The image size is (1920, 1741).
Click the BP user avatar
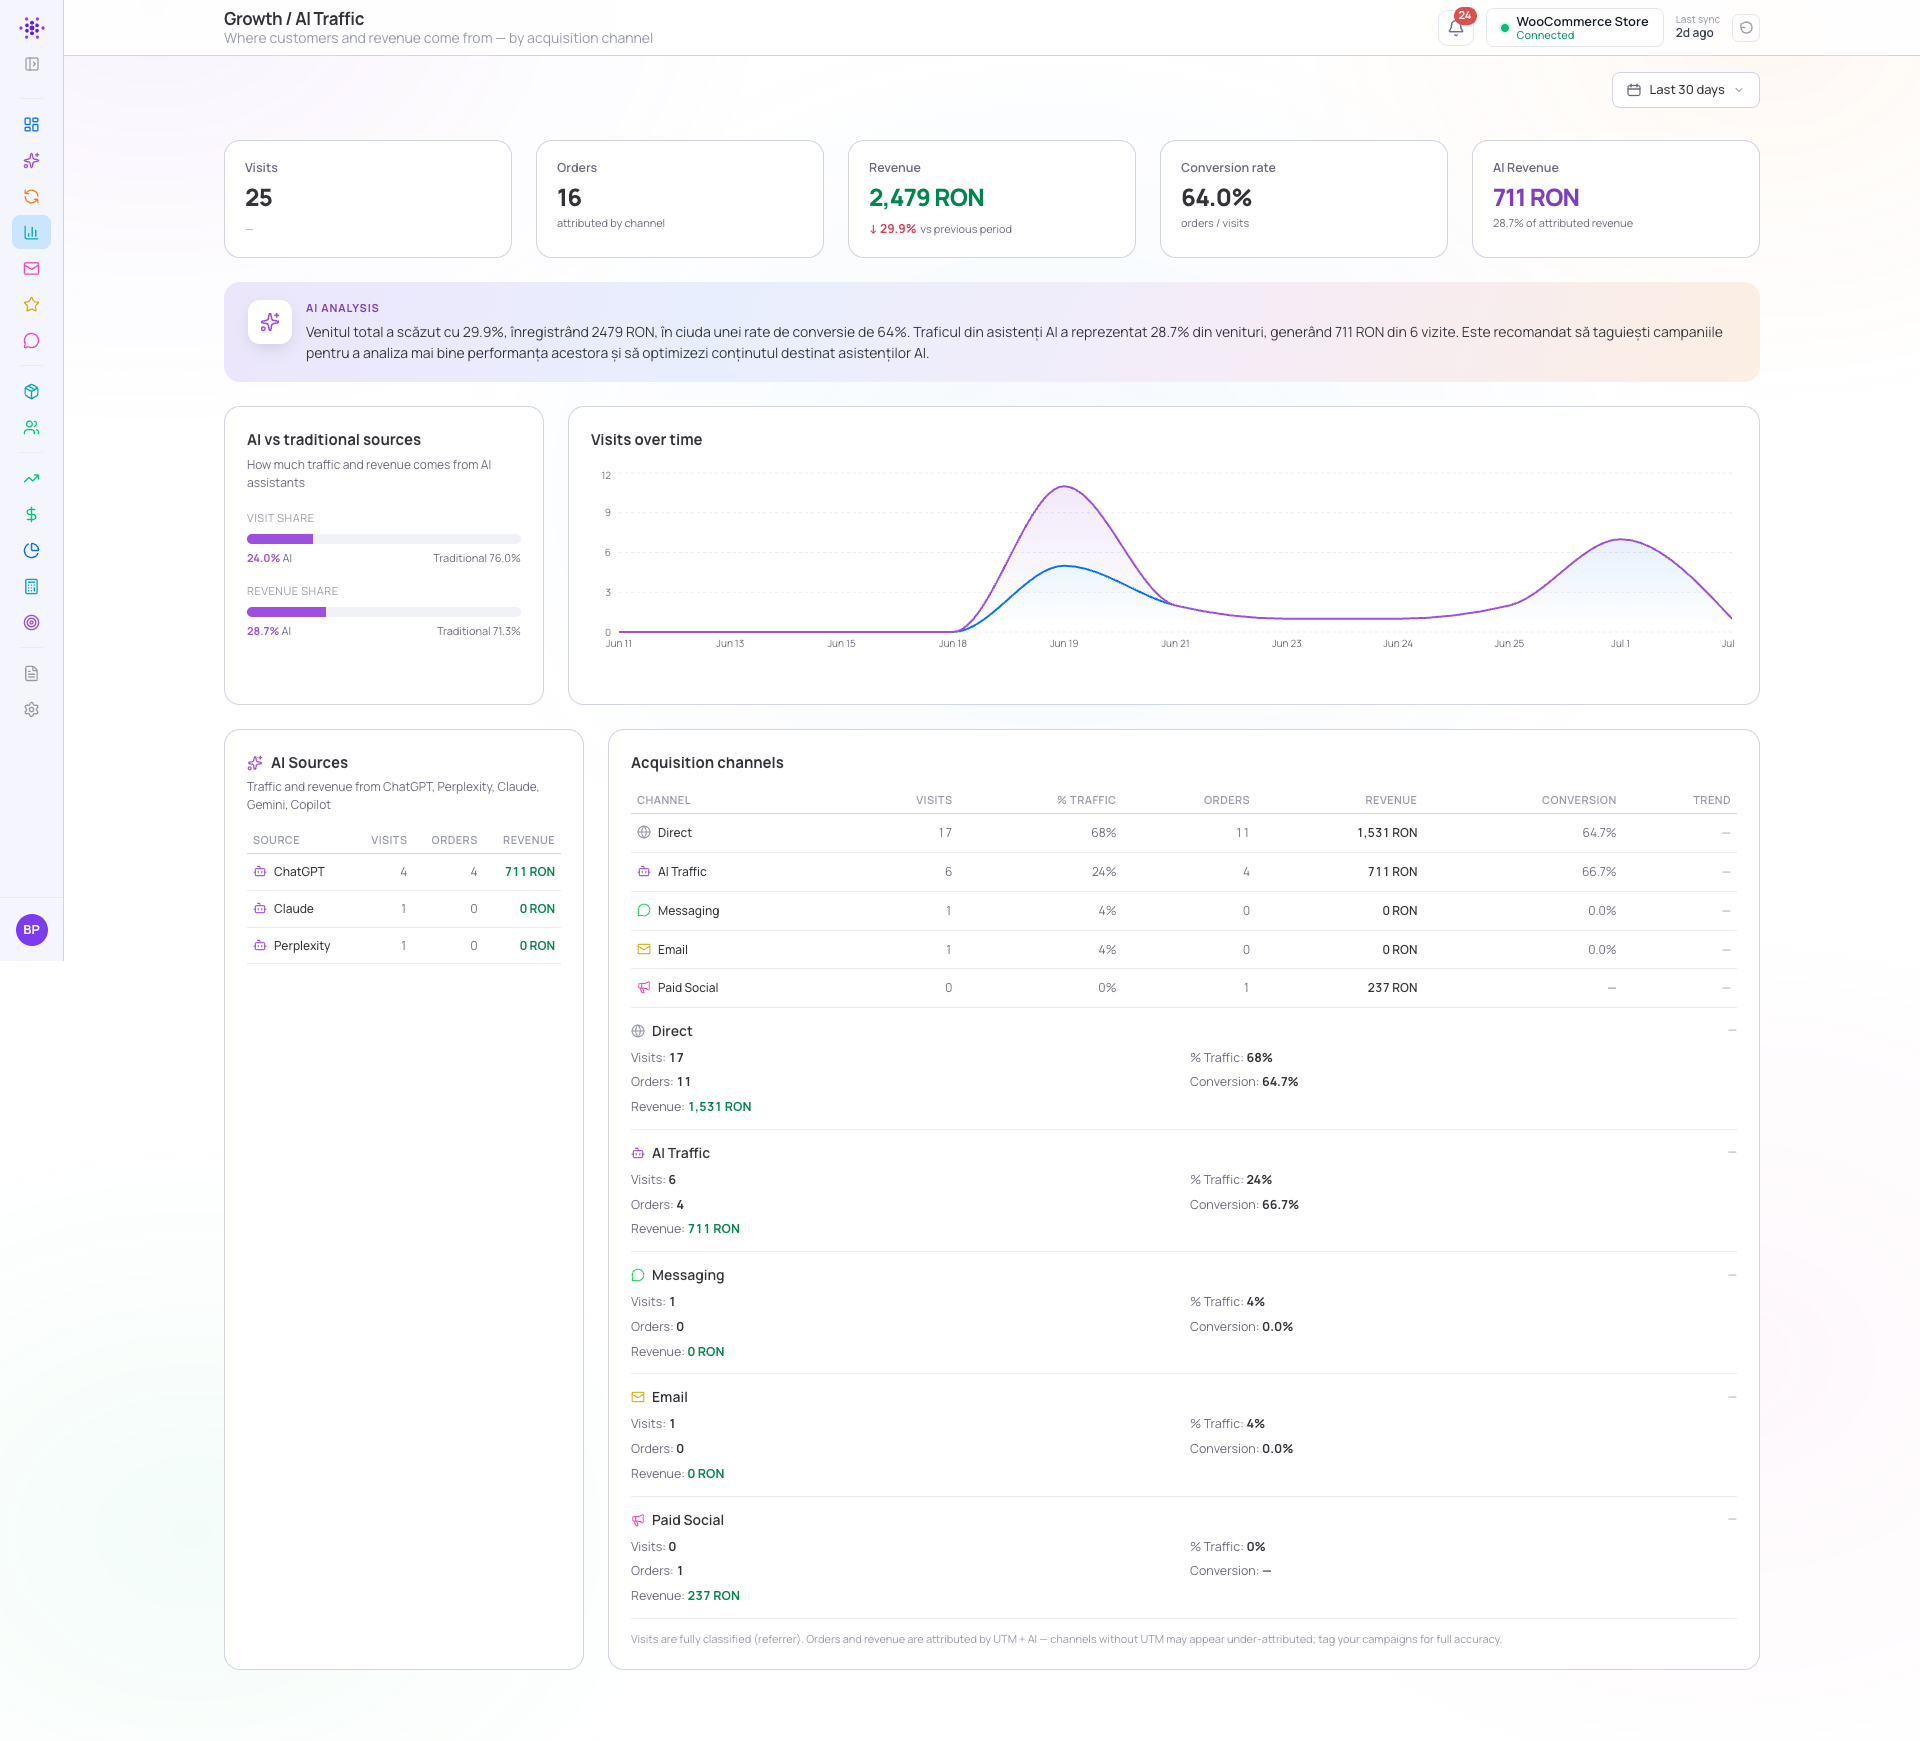(32, 930)
